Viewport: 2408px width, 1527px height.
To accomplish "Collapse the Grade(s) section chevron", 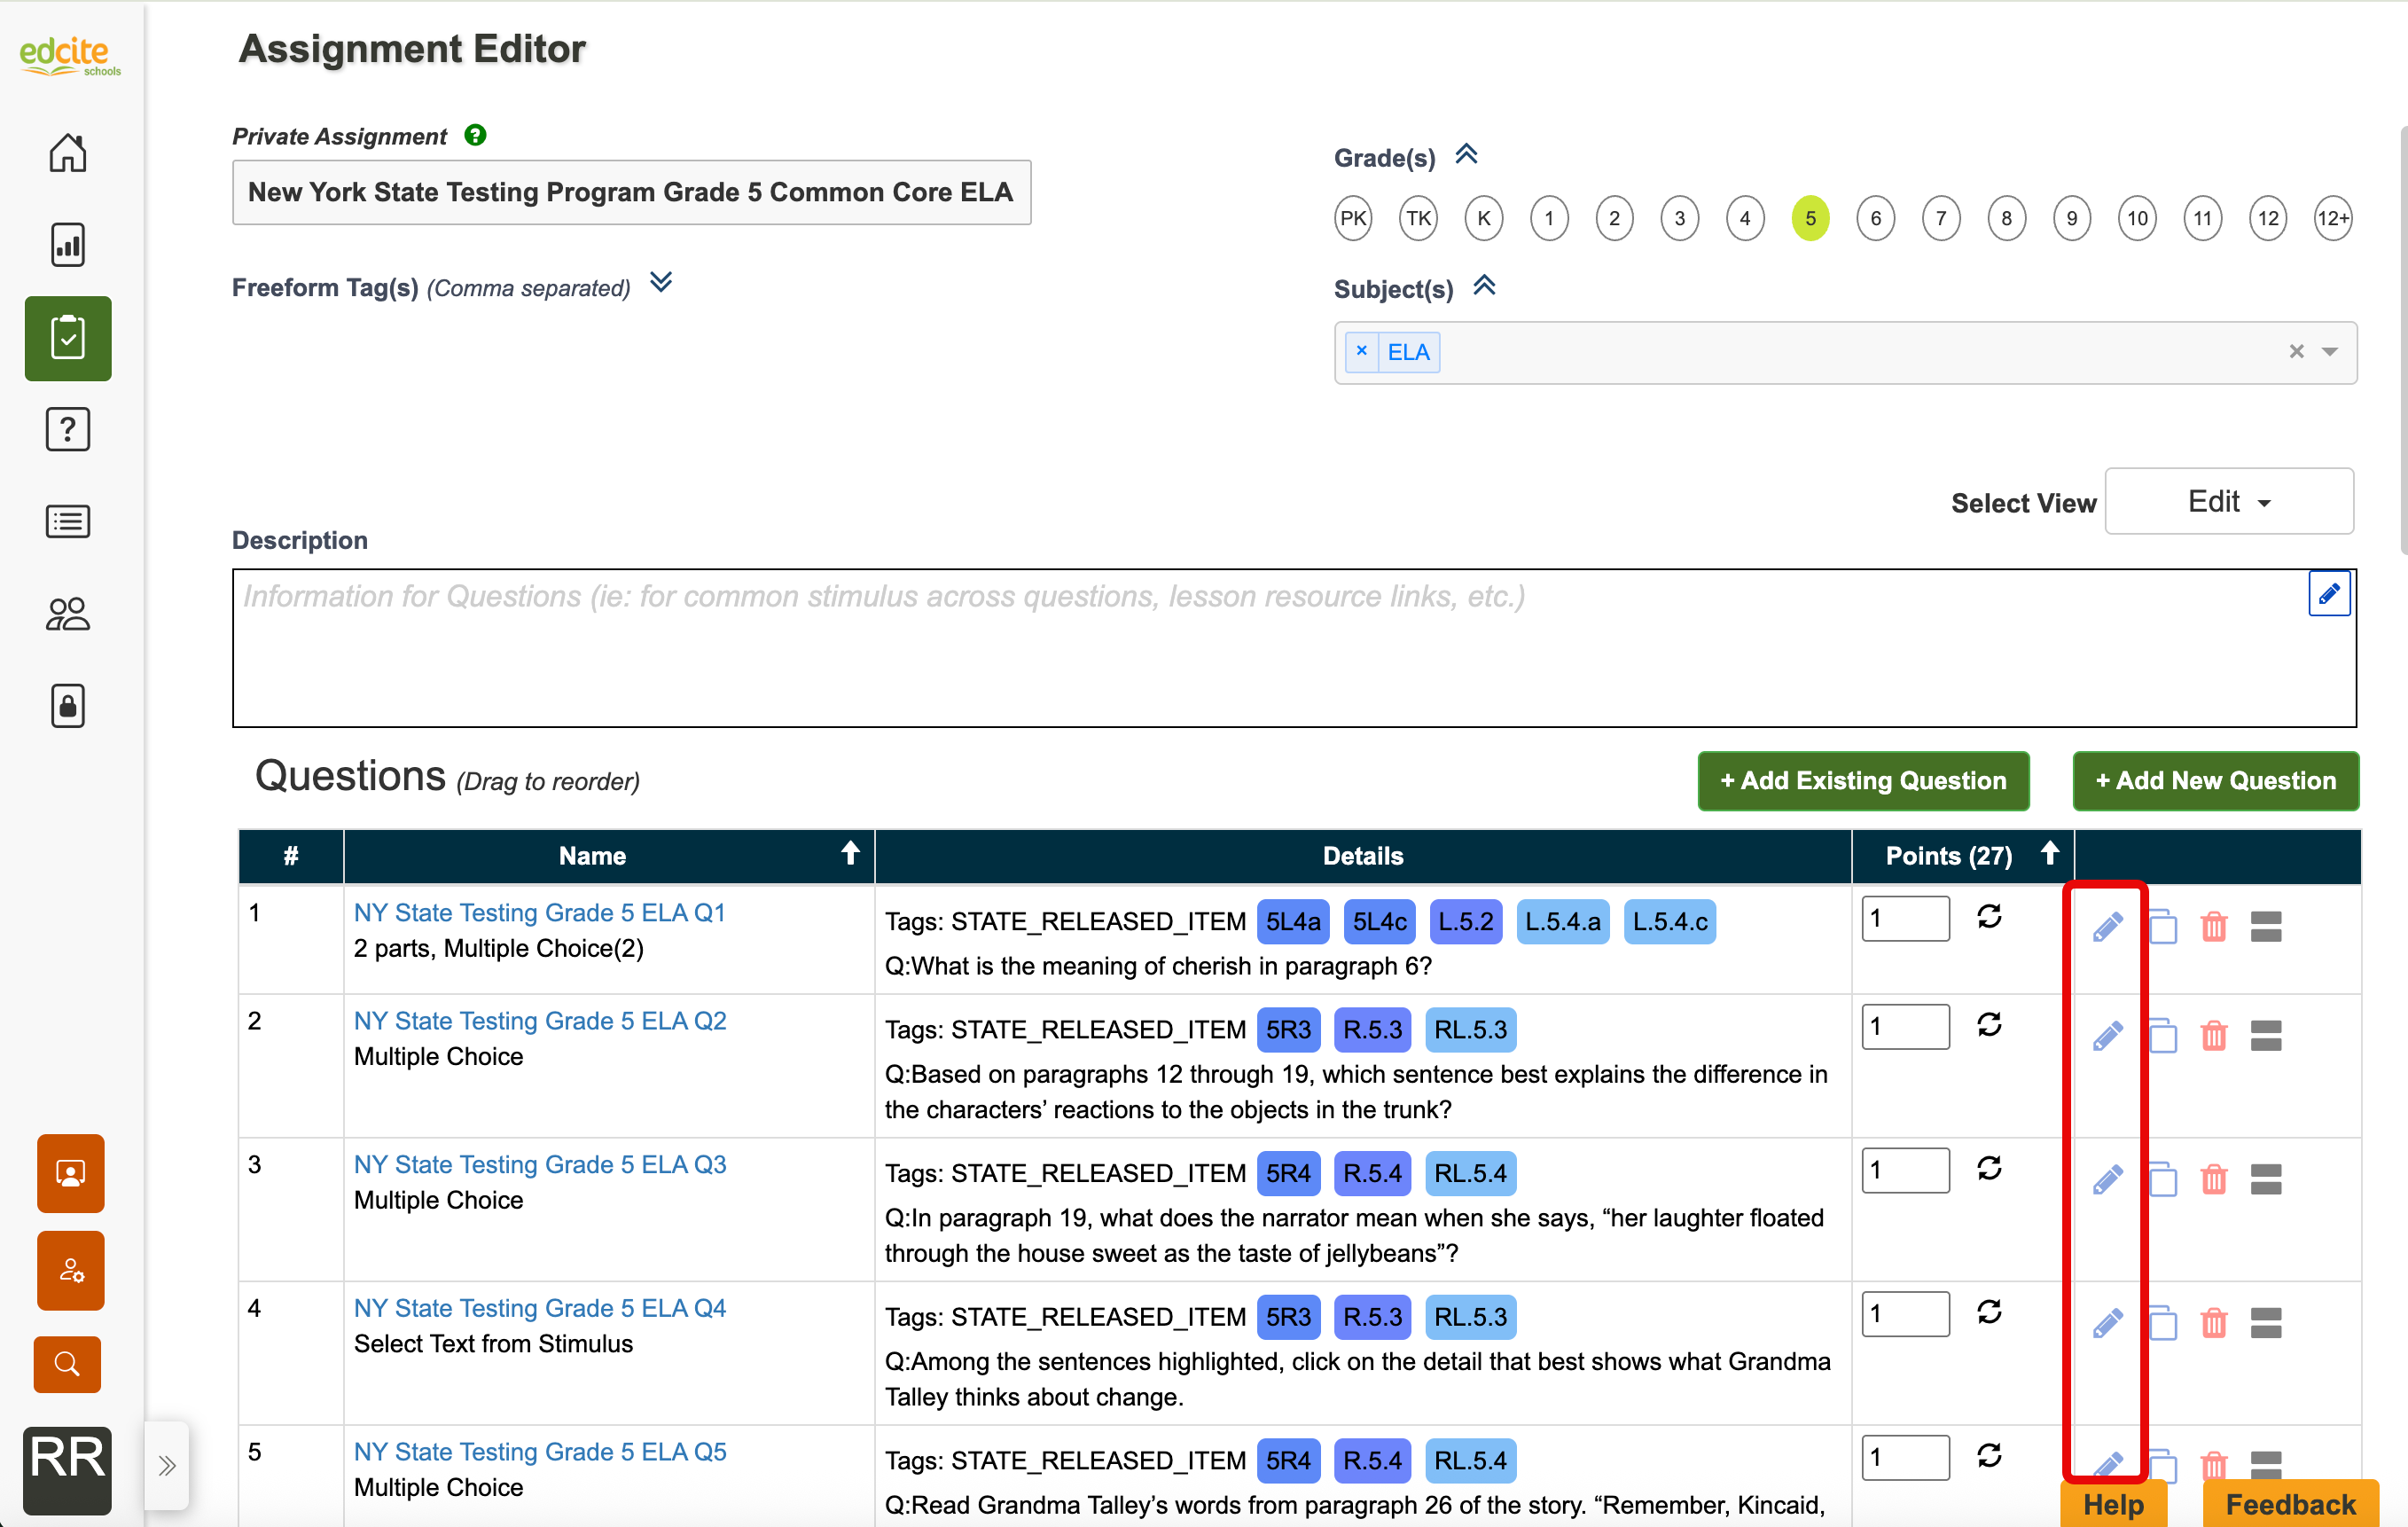I will pyautogui.click(x=1466, y=155).
